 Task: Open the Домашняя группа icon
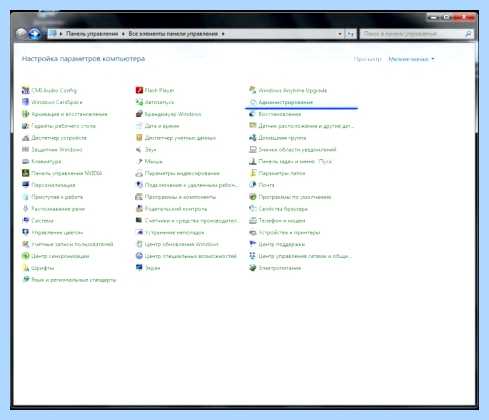(x=253, y=138)
